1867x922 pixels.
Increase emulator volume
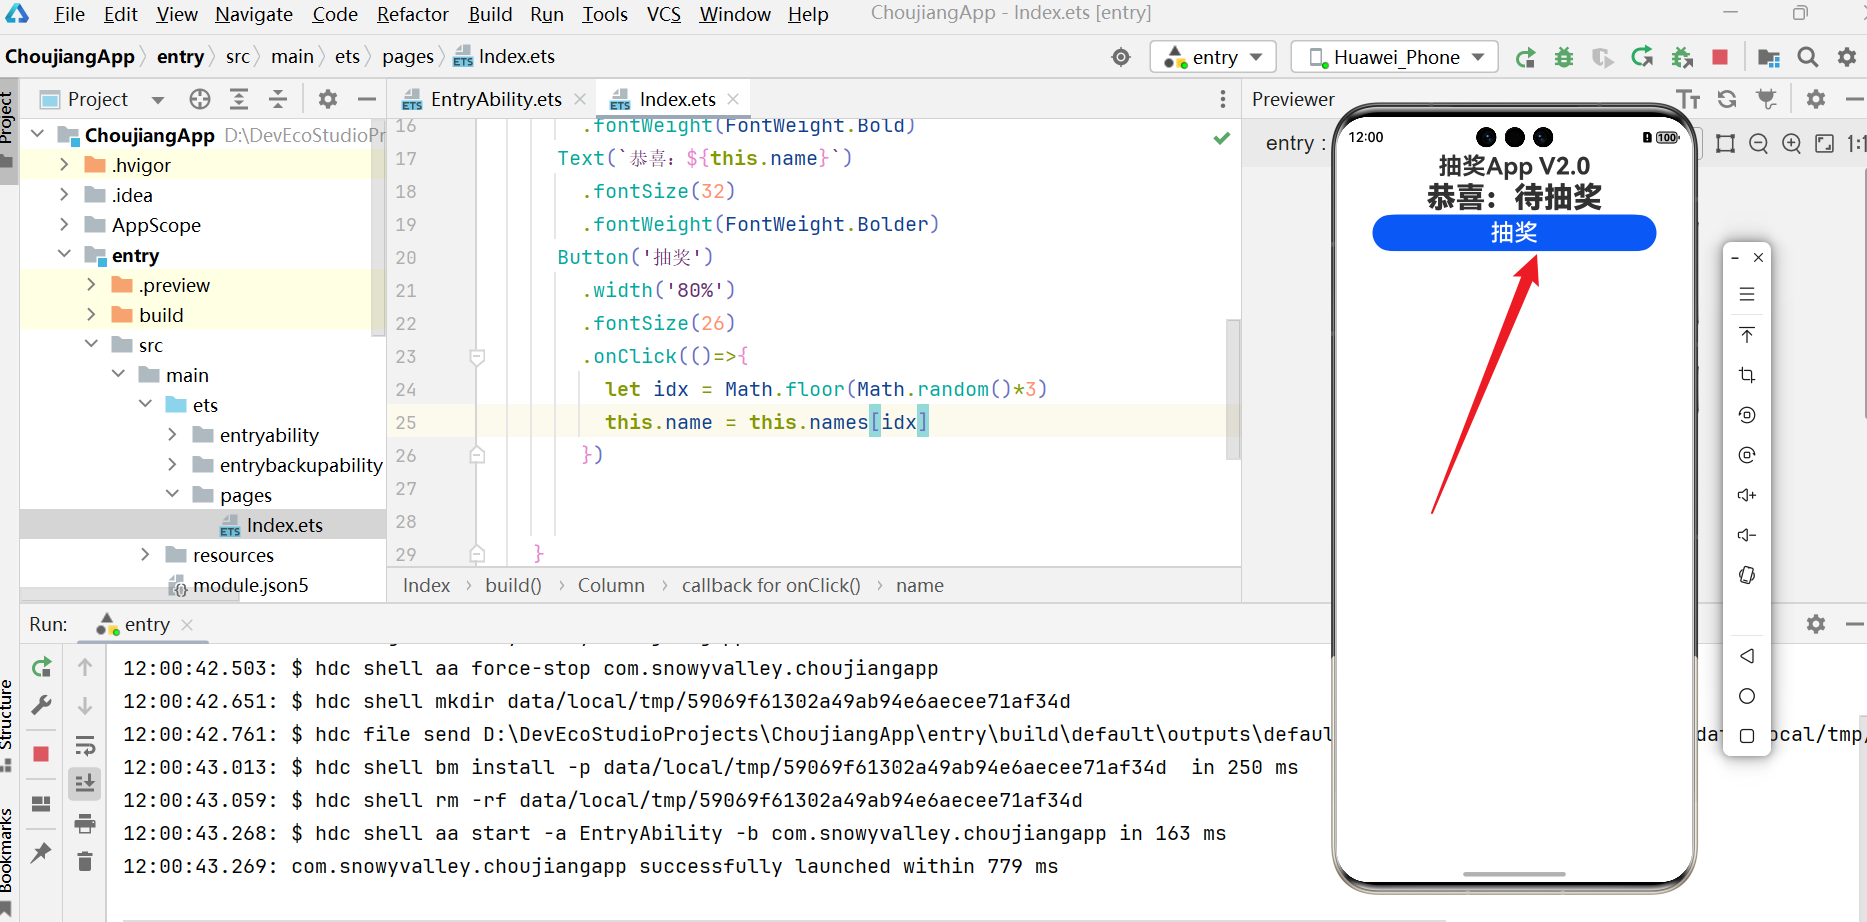[x=1747, y=495]
